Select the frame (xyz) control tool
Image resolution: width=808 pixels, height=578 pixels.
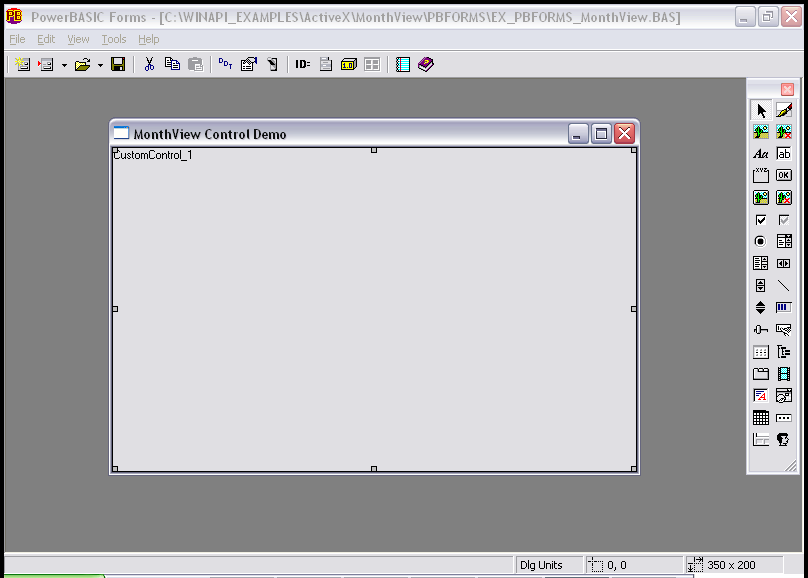pos(761,176)
